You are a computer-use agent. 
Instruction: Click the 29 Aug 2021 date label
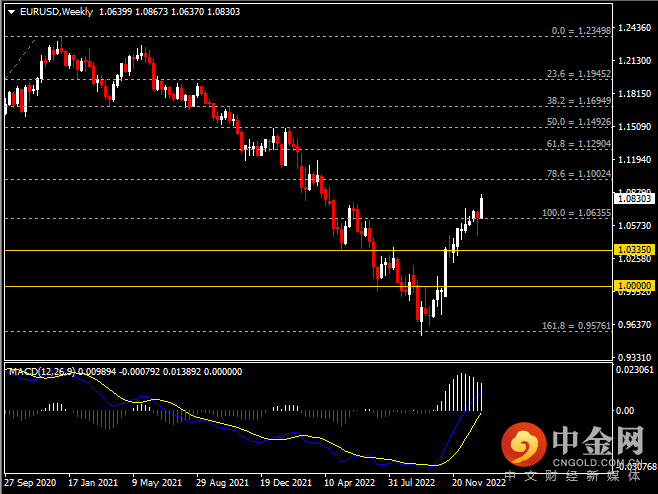point(222,483)
